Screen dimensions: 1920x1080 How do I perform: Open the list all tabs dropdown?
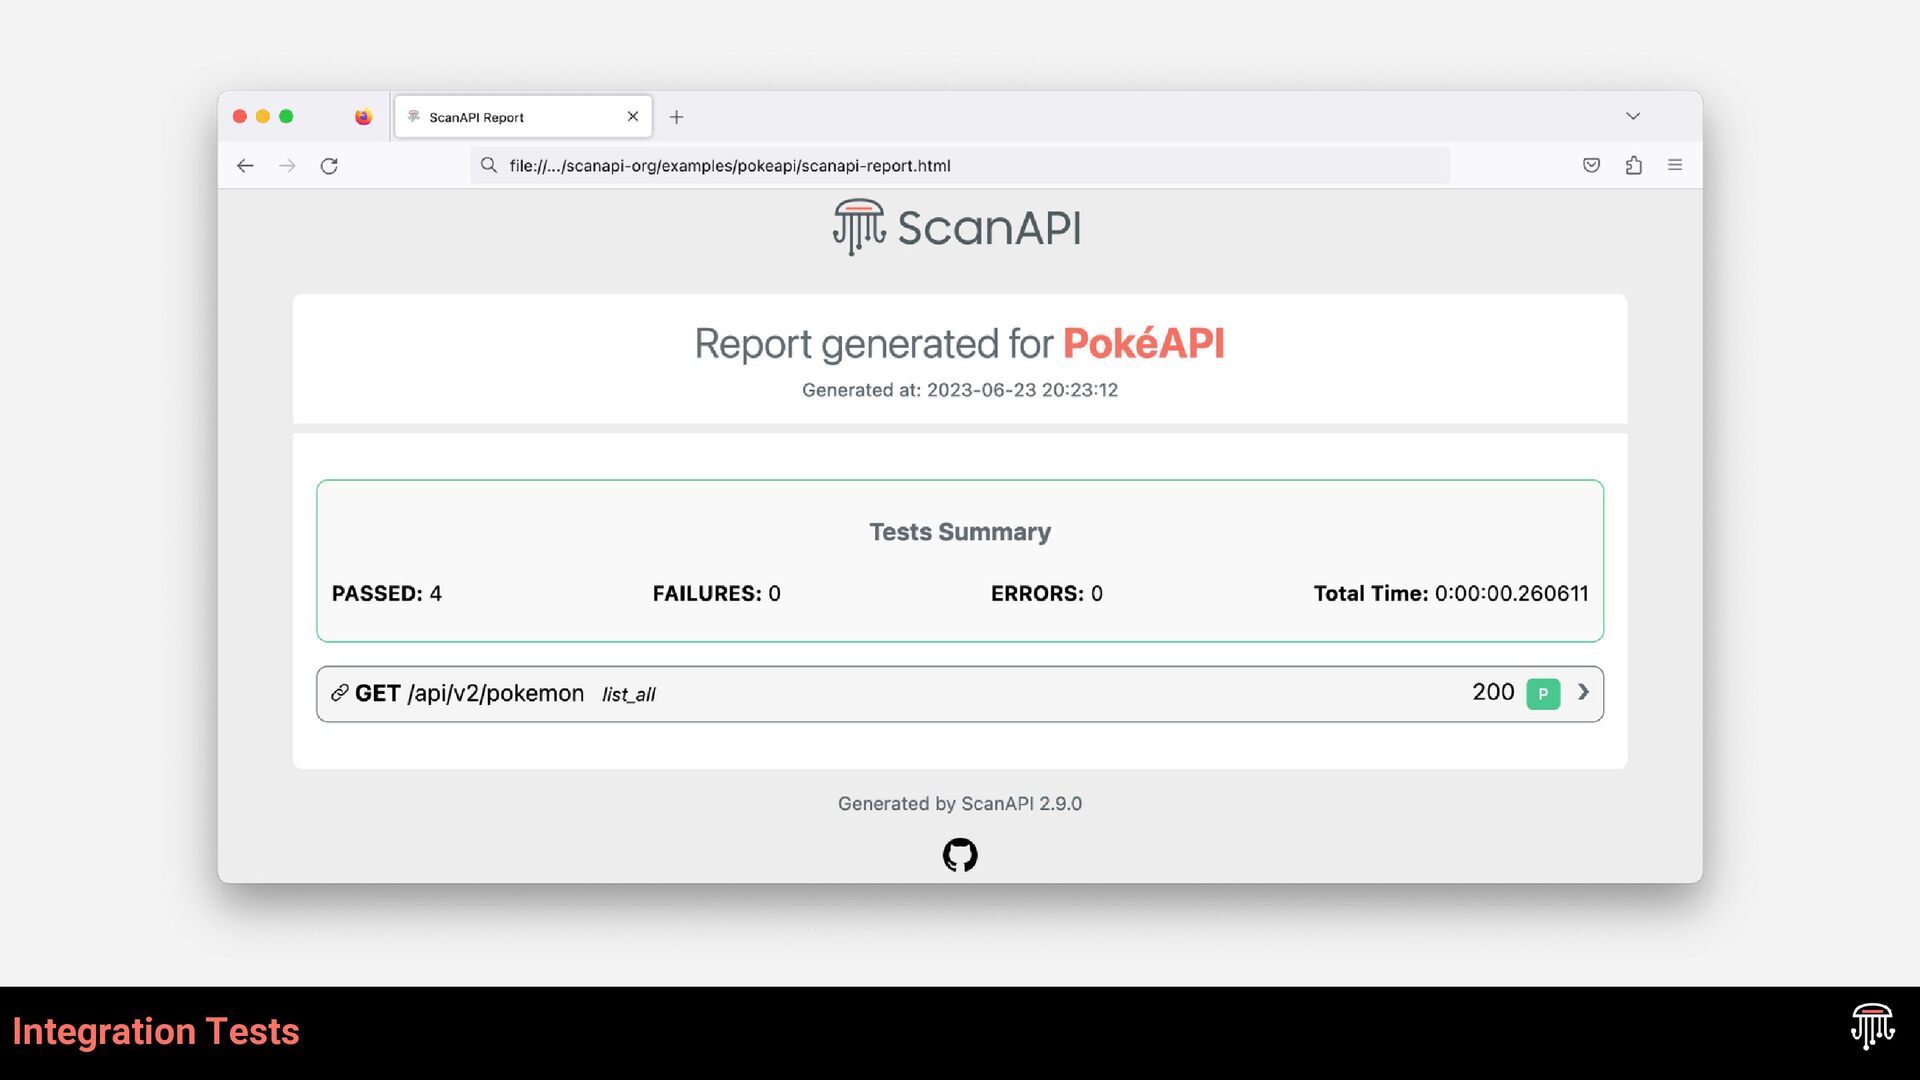pyautogui.click(x=1633, y=117)
